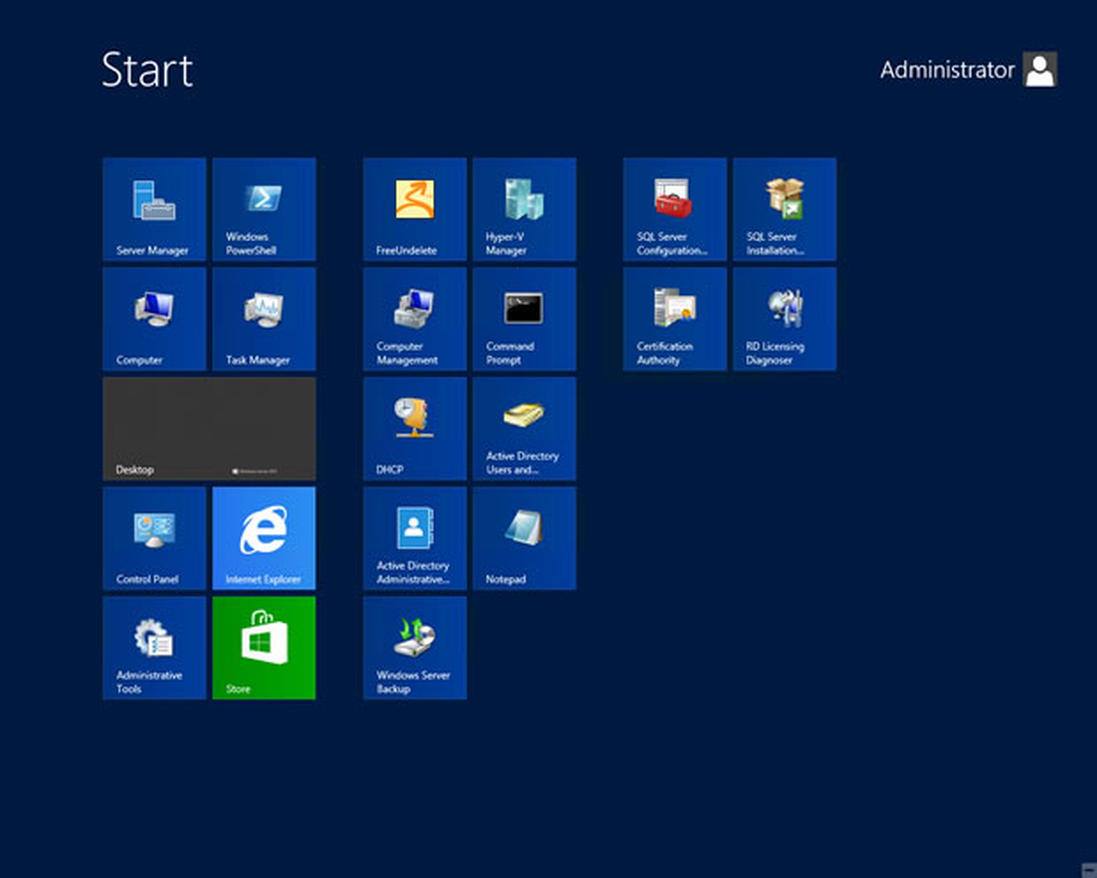Open SQL Server Configuration Manager tile

coord(675,209)
